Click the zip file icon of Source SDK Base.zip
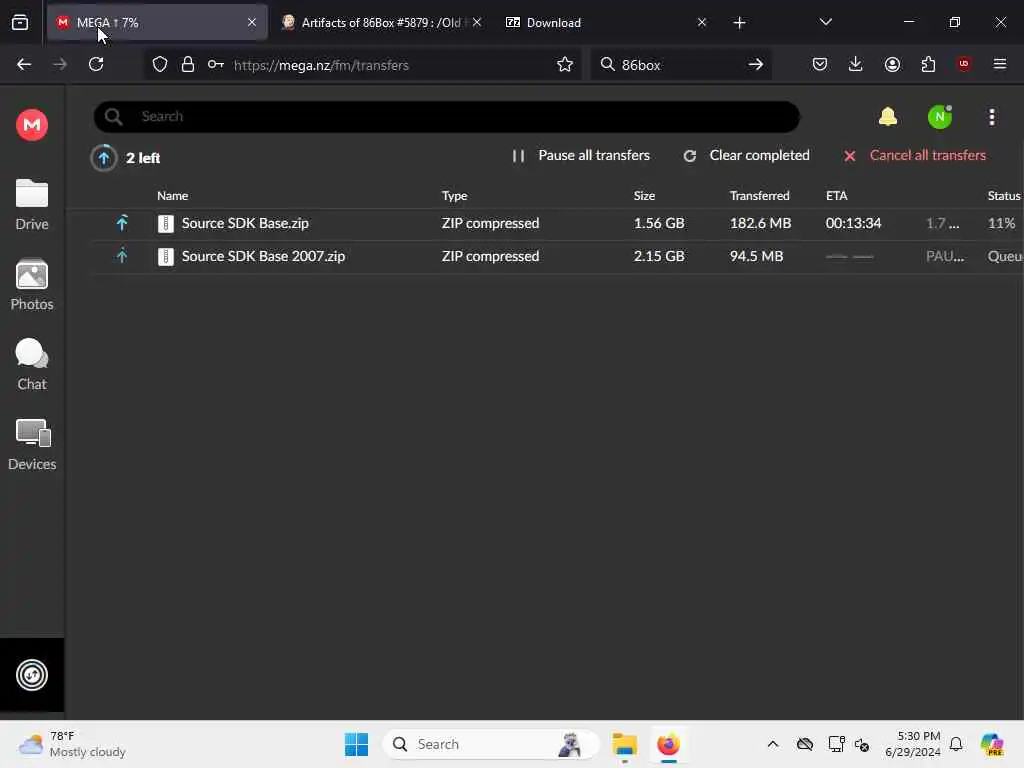This screenshot has width=1024, height=768. coord(165,224)
